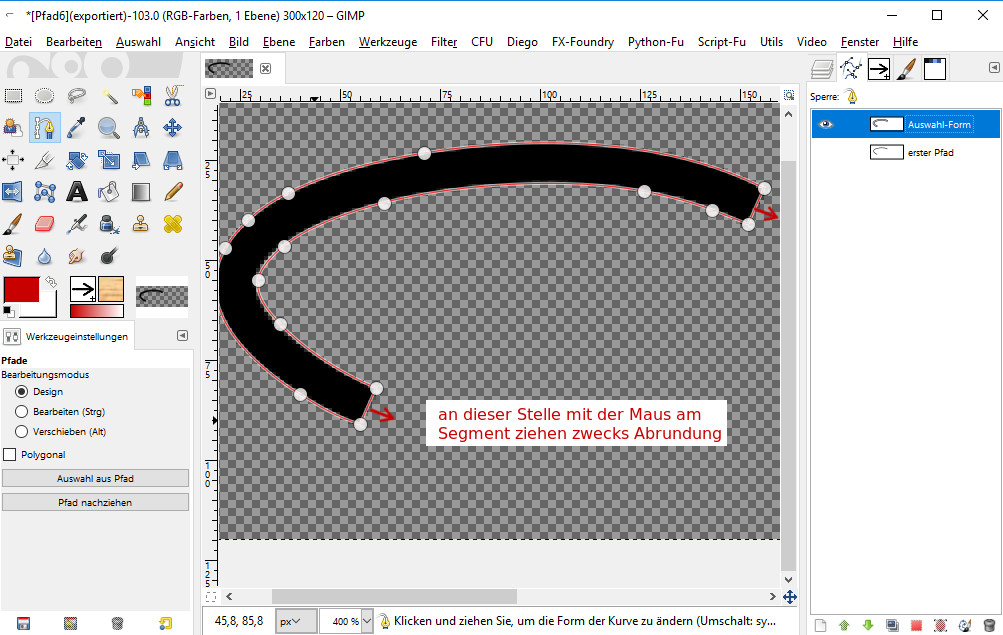The width and height of the screenshot is (1003, 635).
Task: Select the Pencil tool
Action: (173, 192)
